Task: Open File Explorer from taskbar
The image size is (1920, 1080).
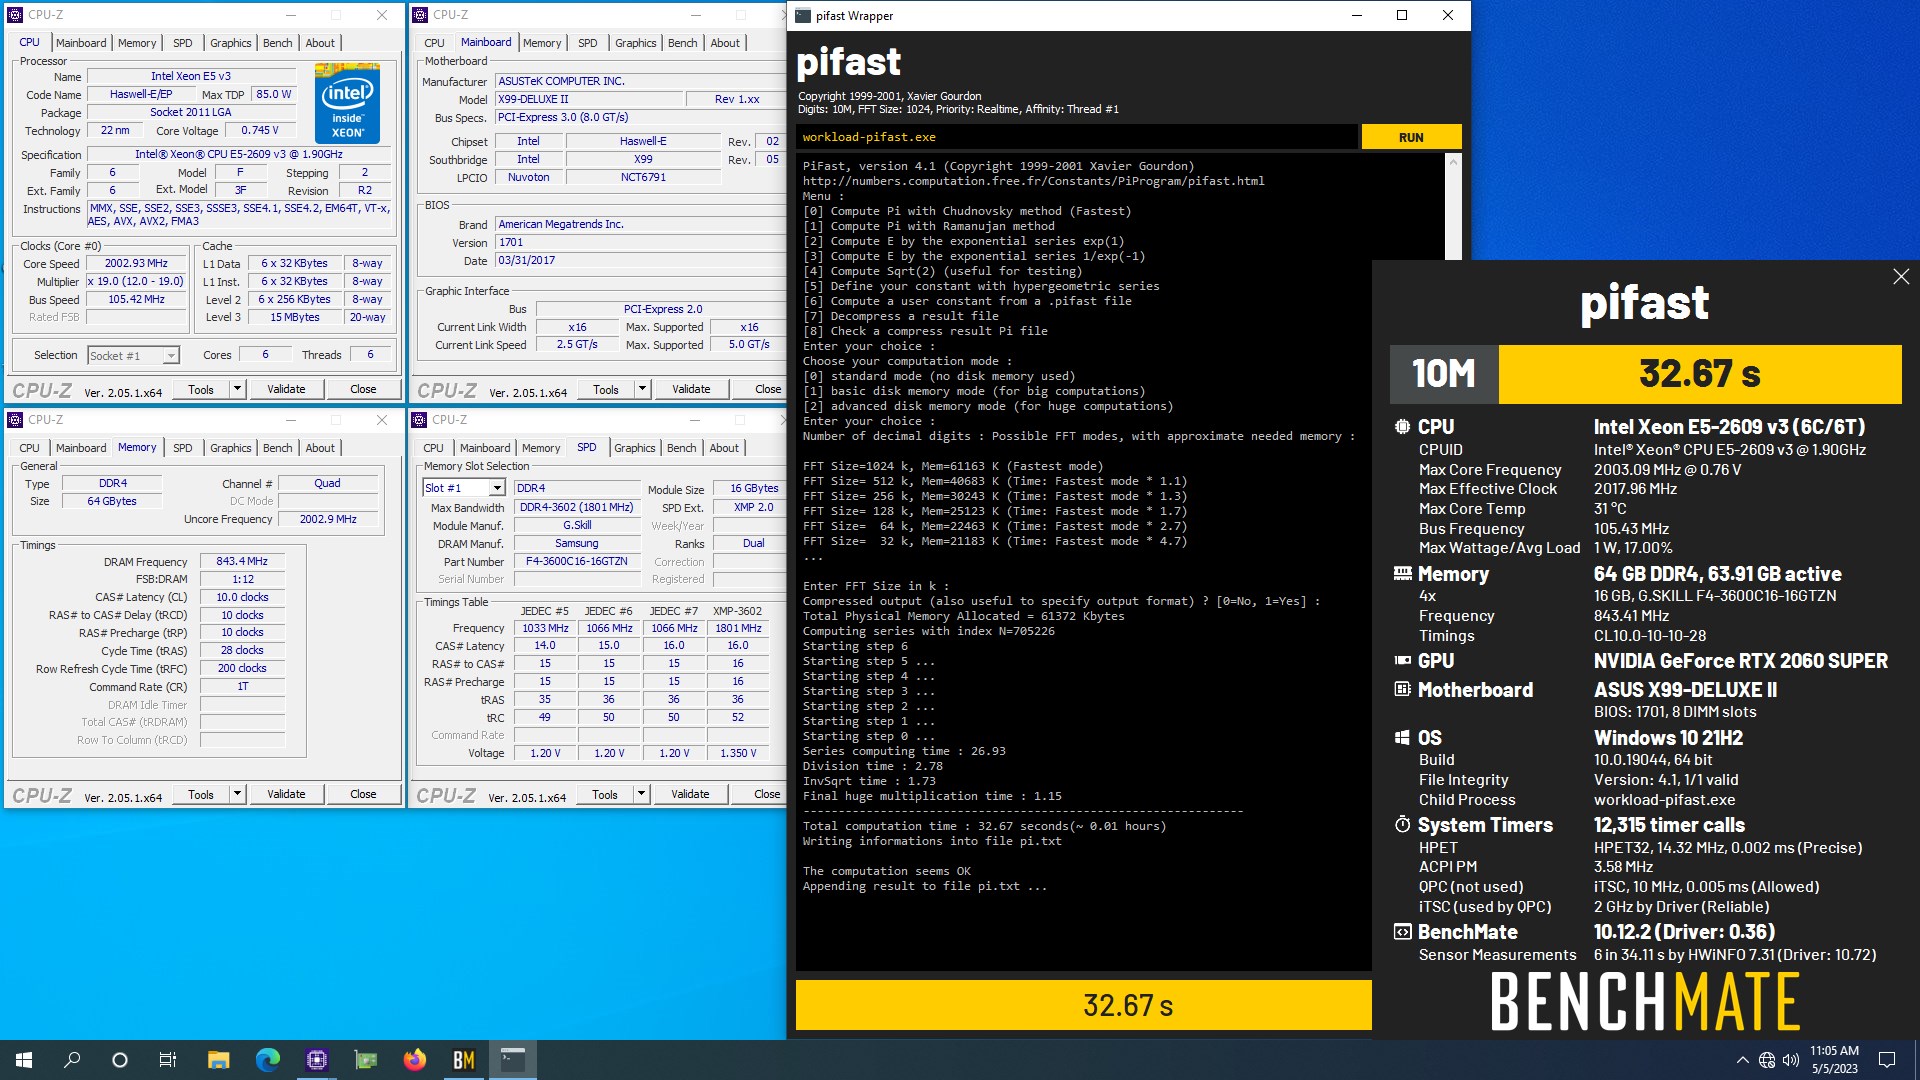Action: [x=218, y=1060]
